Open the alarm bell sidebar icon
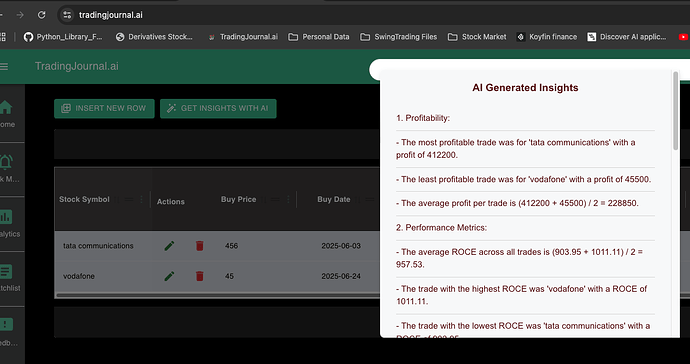 pyautogui.click(x=6, y=162)
